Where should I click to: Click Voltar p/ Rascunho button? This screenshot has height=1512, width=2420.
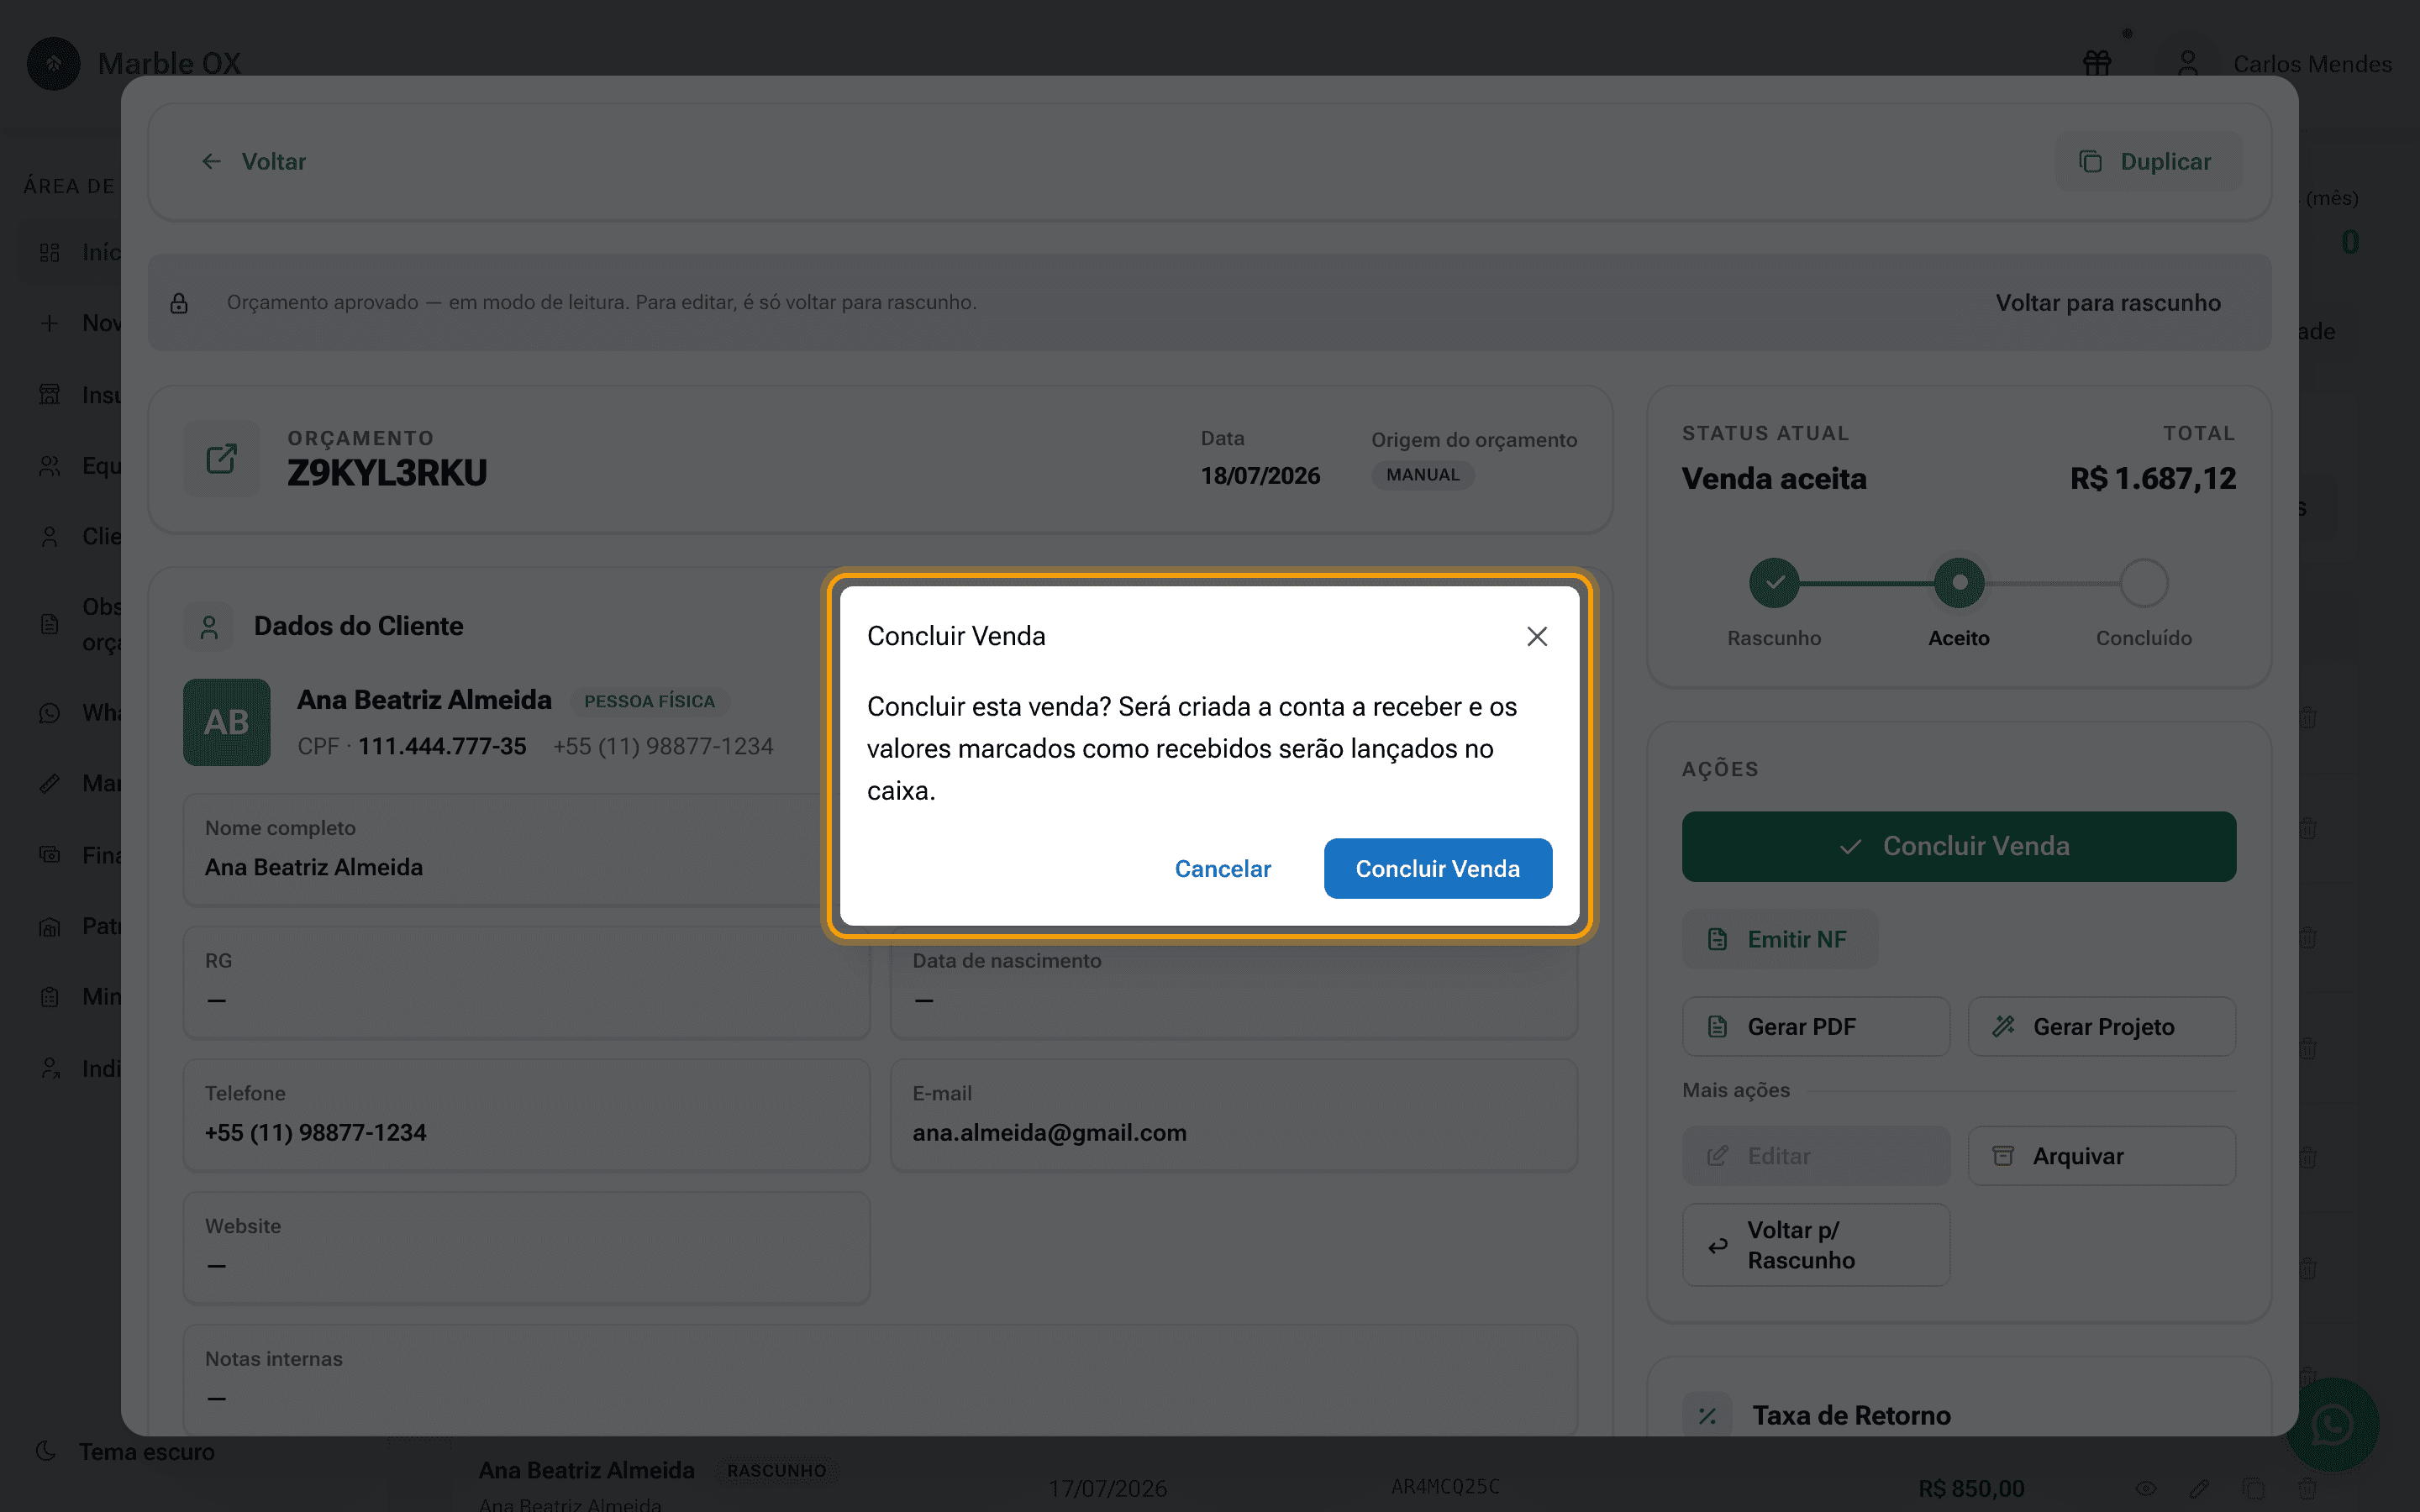(1815, 1244)
